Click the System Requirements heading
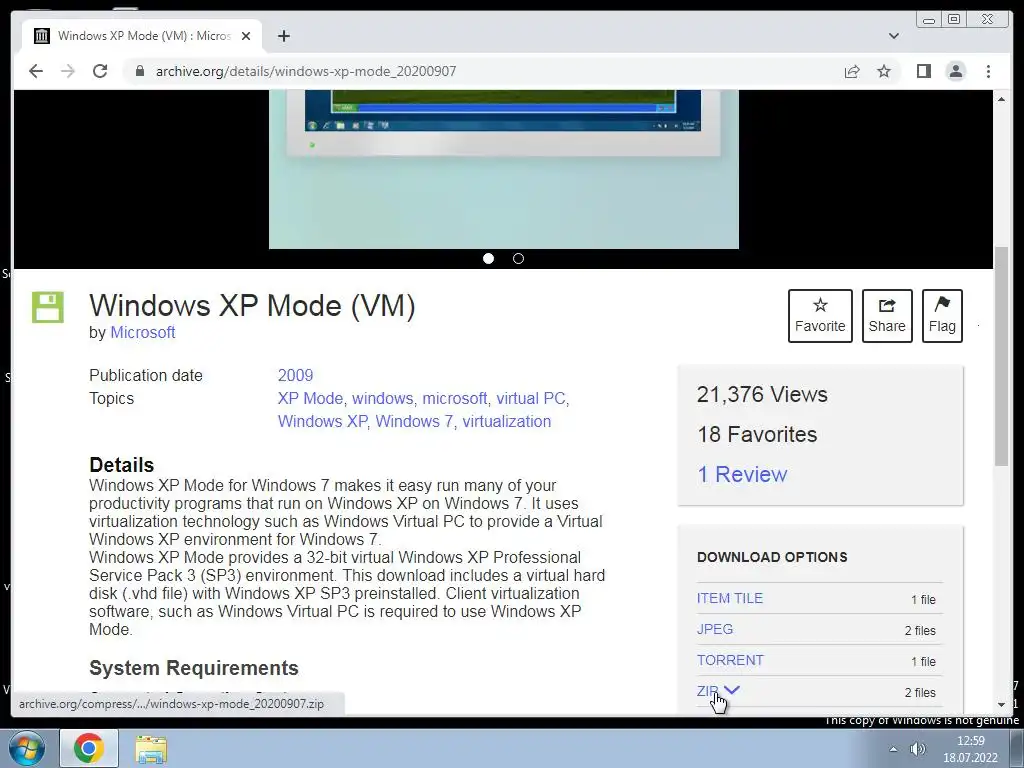 click(193, 667)
